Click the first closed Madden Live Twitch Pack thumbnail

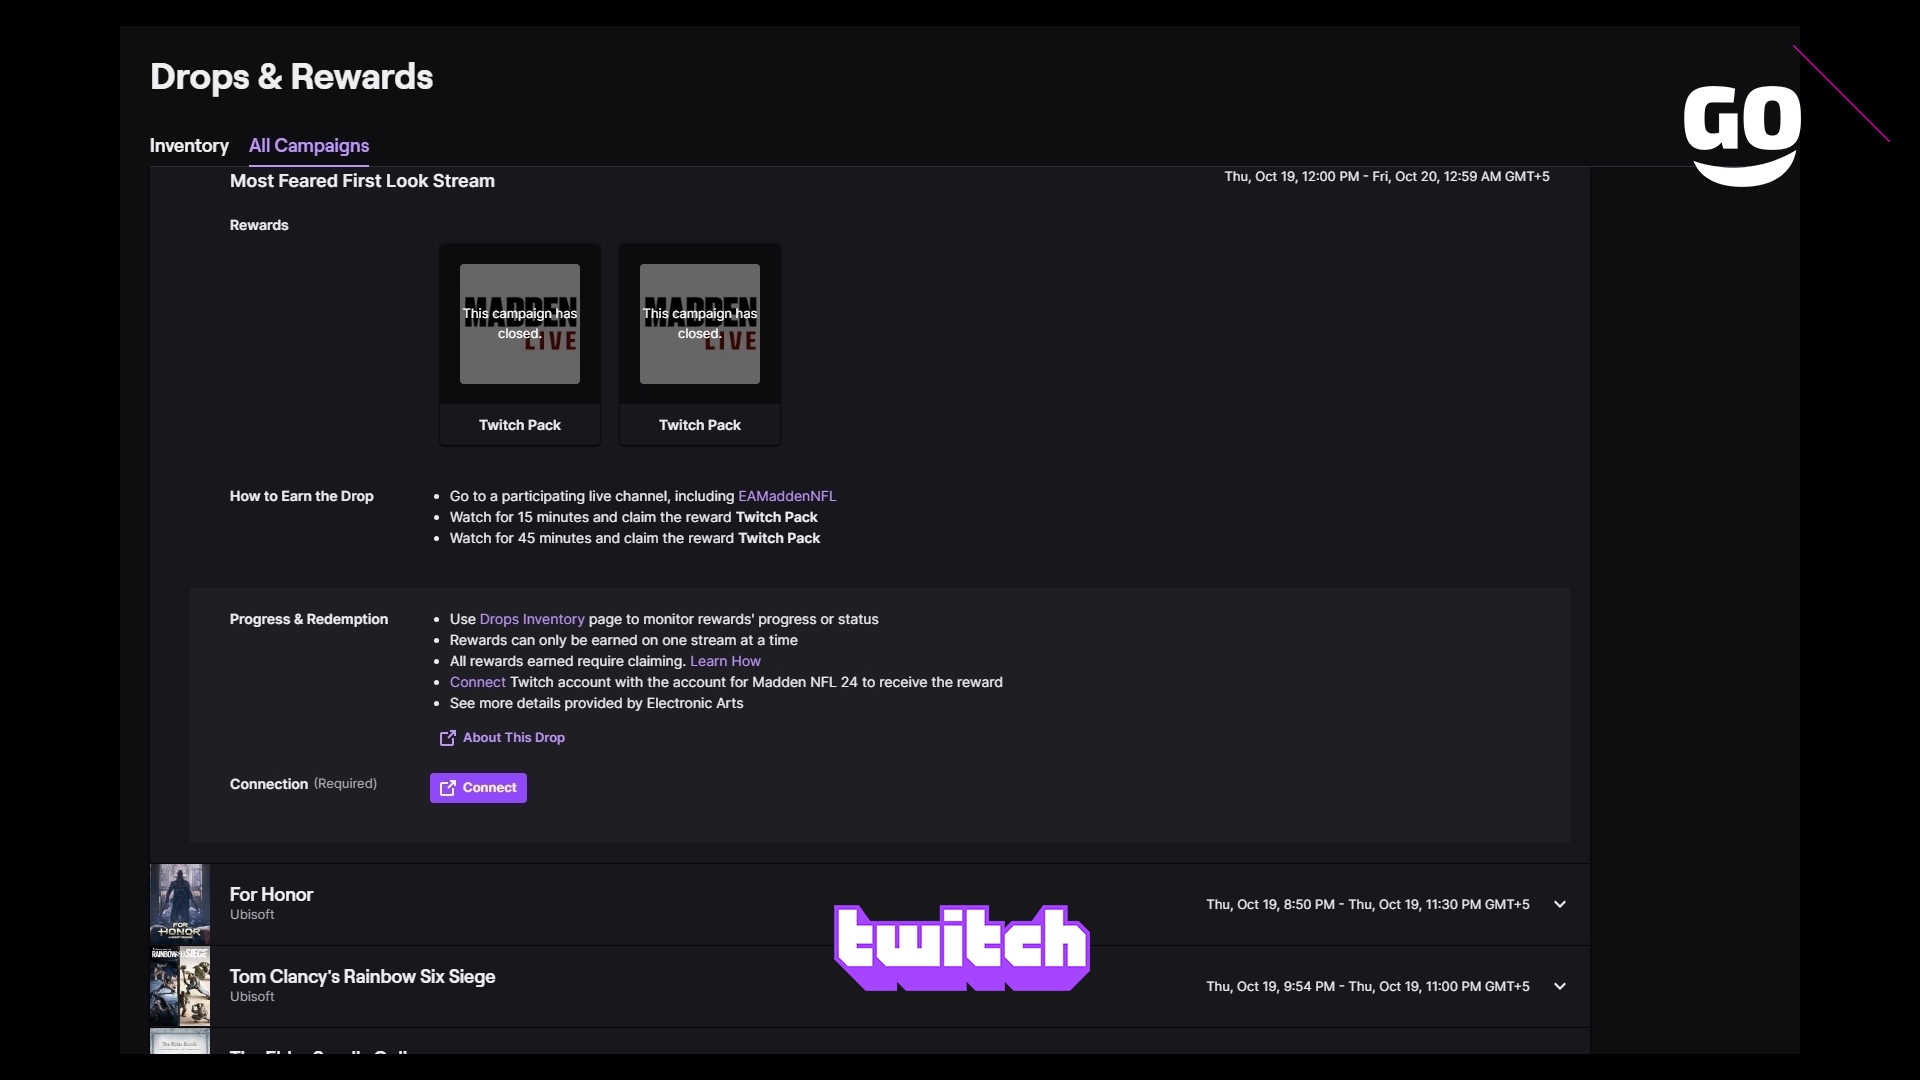520,323
